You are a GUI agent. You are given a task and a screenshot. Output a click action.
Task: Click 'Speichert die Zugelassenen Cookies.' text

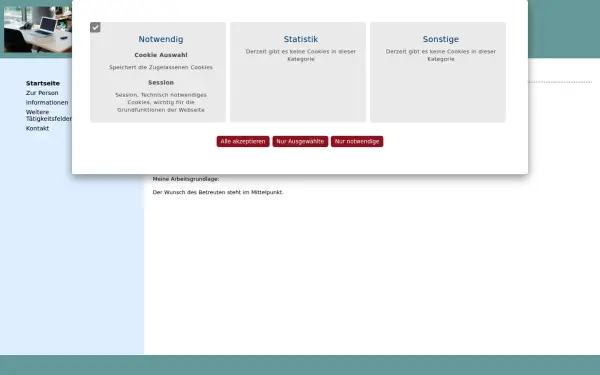pyautogui.click(x=161, y=67)
